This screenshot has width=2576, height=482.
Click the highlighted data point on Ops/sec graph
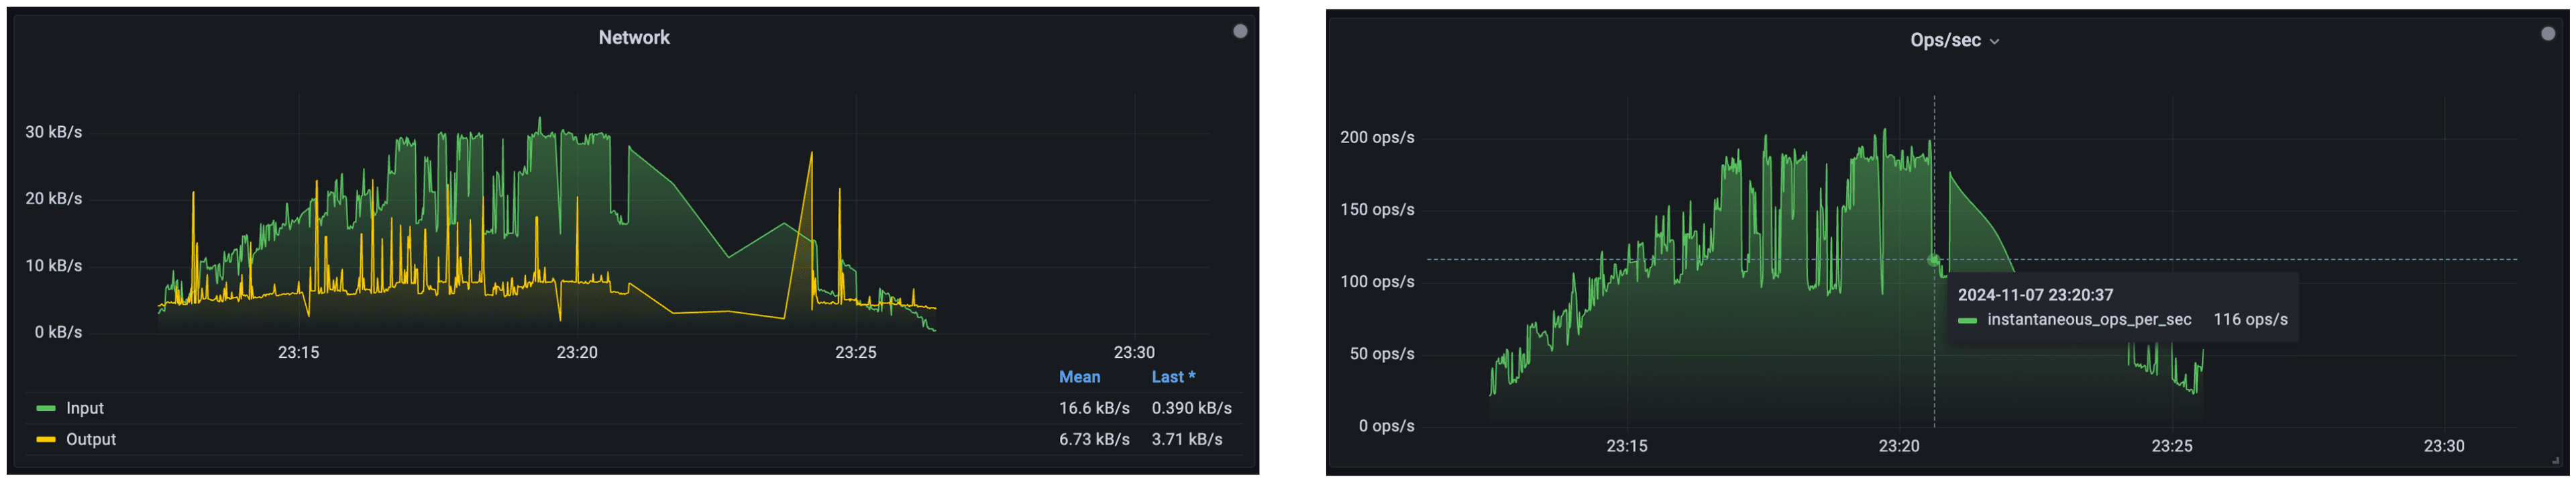tap(1933, 260)
